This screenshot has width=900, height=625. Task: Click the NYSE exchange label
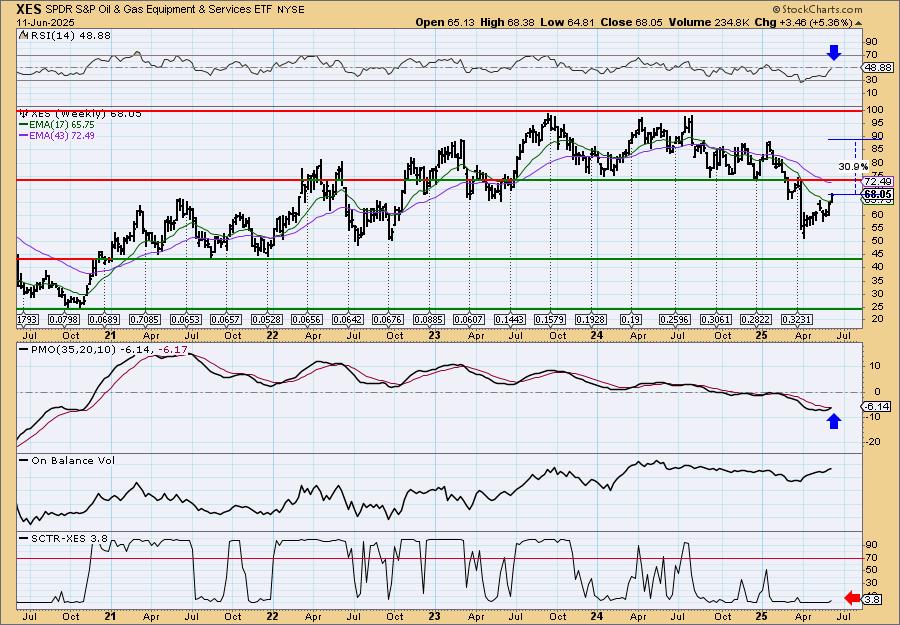pos(289,10)
